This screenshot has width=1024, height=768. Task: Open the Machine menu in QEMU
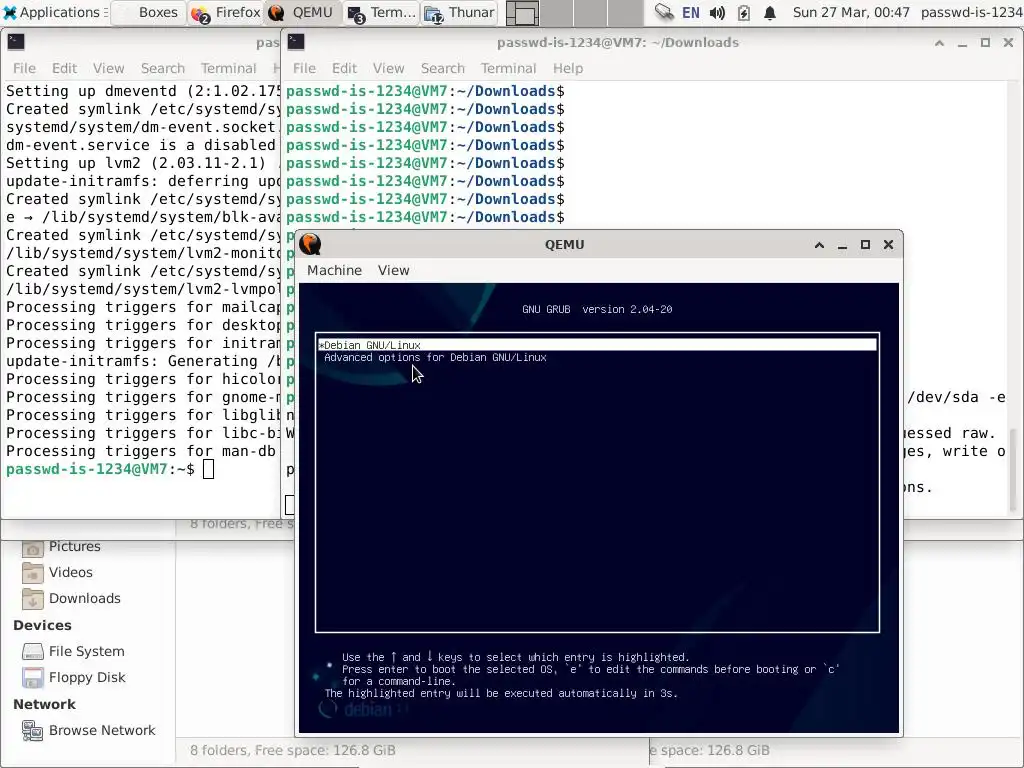334,270
